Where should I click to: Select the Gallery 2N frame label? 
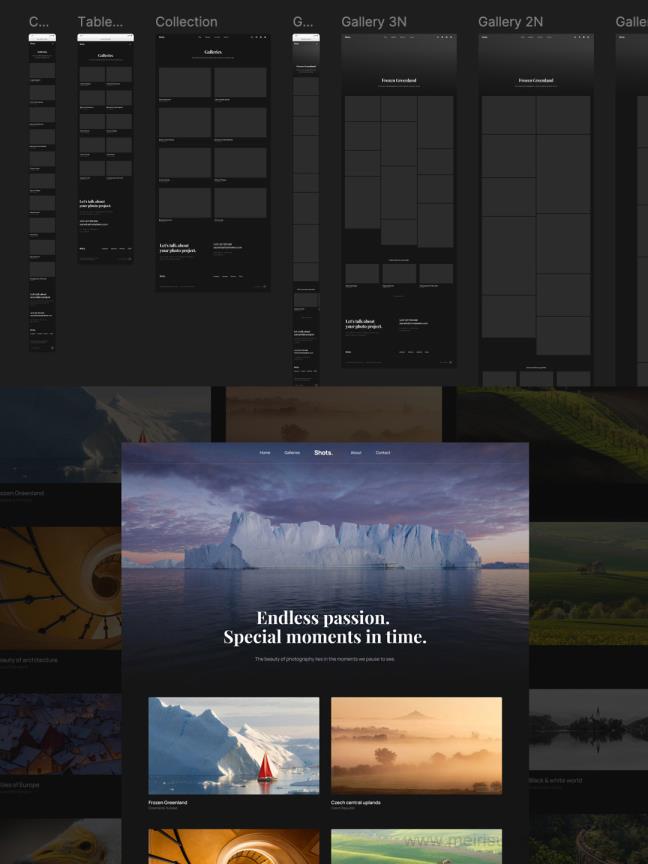pos(510,22)
